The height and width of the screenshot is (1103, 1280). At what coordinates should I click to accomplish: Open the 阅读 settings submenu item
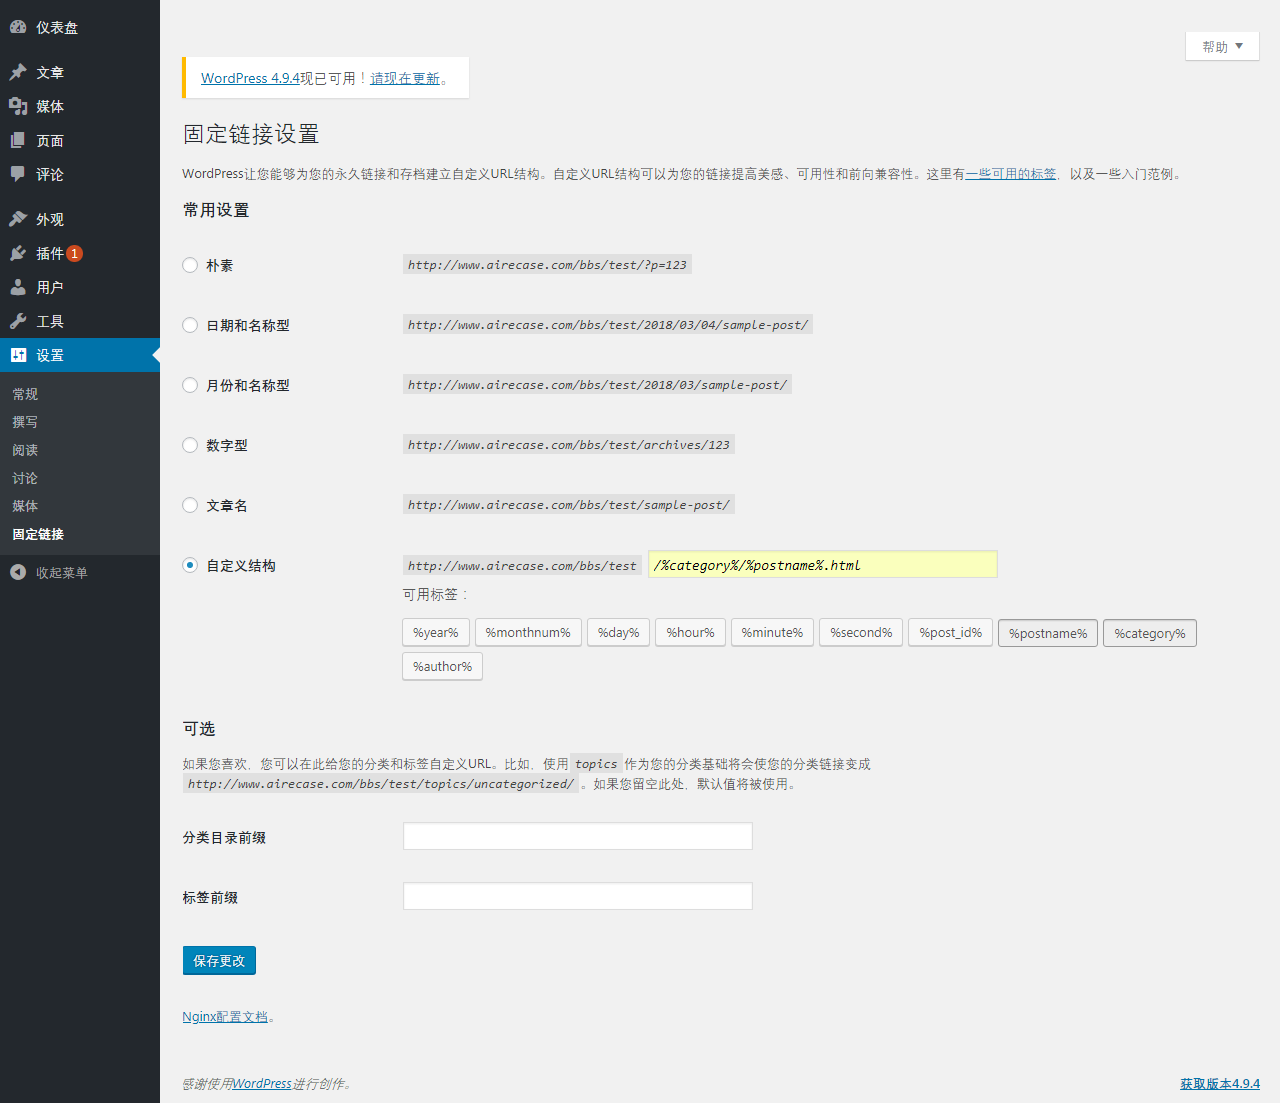pyautogui.click(x=25, y=450)
